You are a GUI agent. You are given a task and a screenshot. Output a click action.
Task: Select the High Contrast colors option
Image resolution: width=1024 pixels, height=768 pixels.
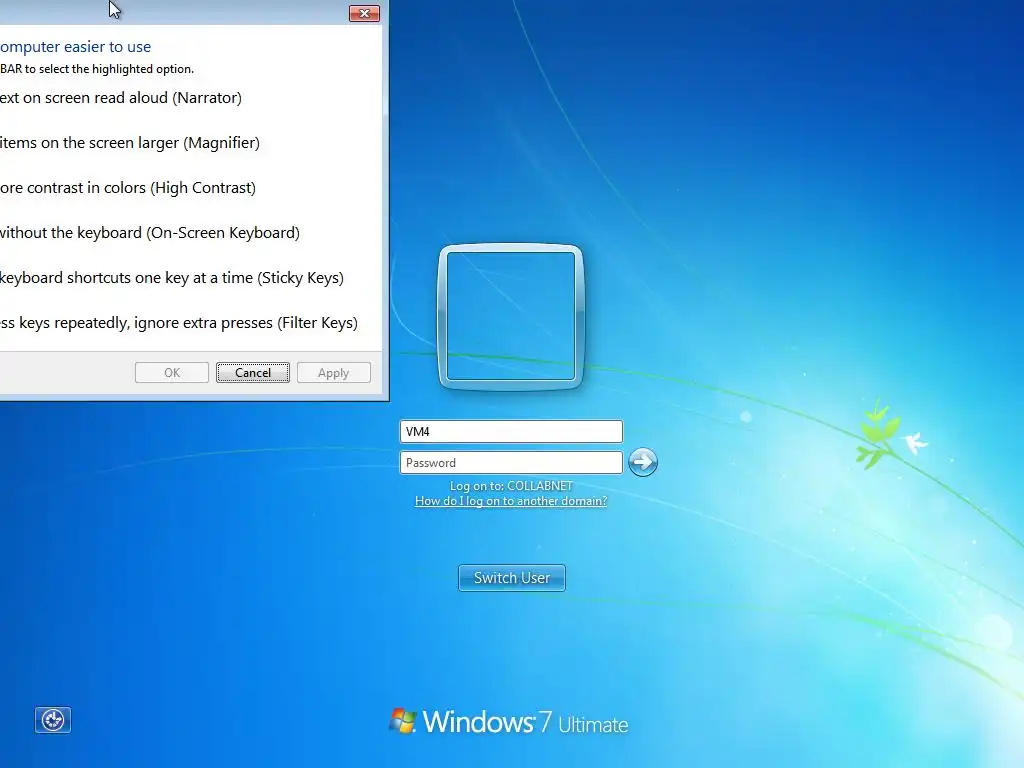pyautogui.click(x=128, y=188)
